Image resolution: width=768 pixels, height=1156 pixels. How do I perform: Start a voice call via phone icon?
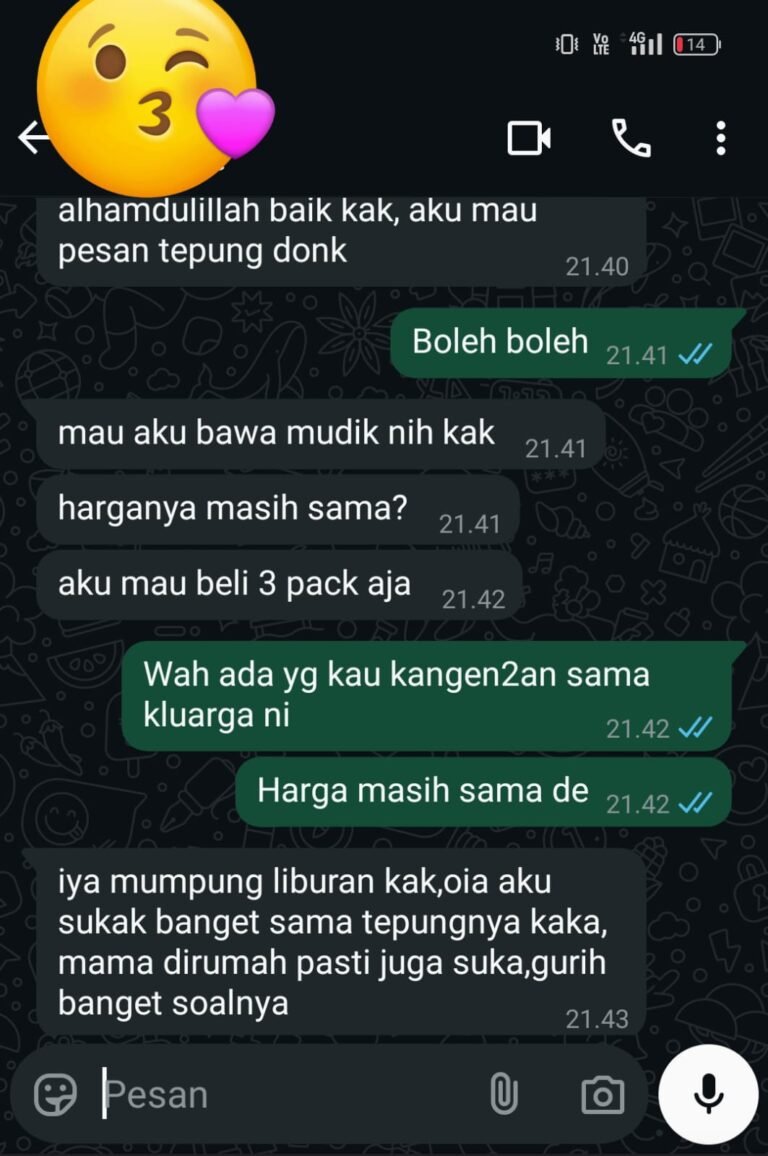pyautogui.click(x=632, y=138)
